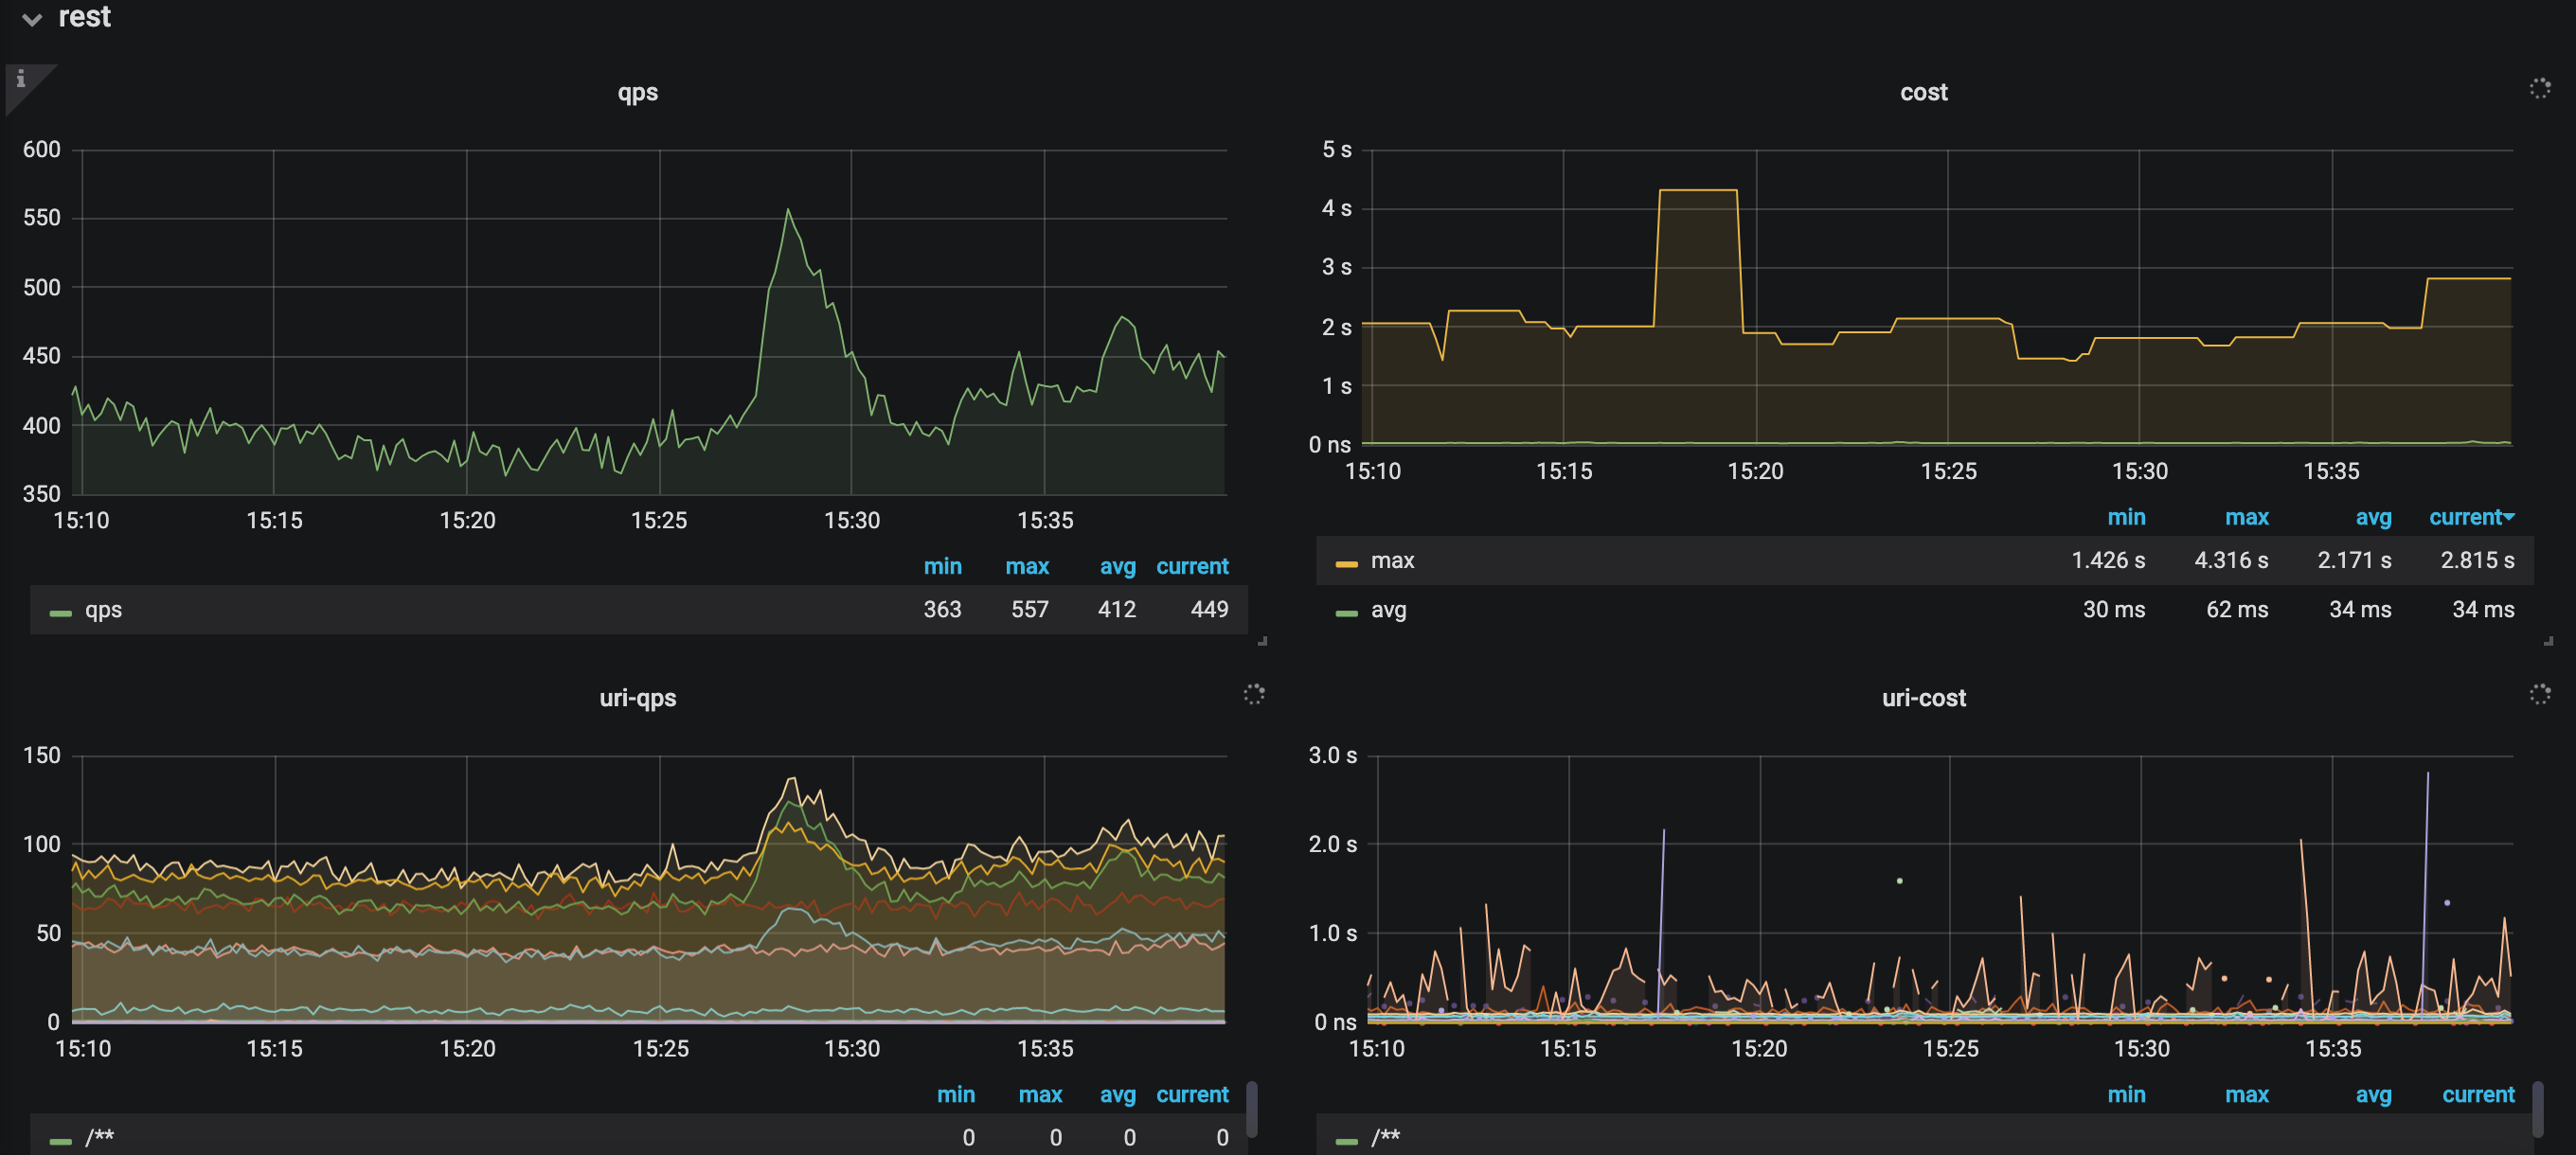Sort qps legend by max column
Viewport: 2576px width, 1155px height.
pyautogui.click(x=1026, y=566)
